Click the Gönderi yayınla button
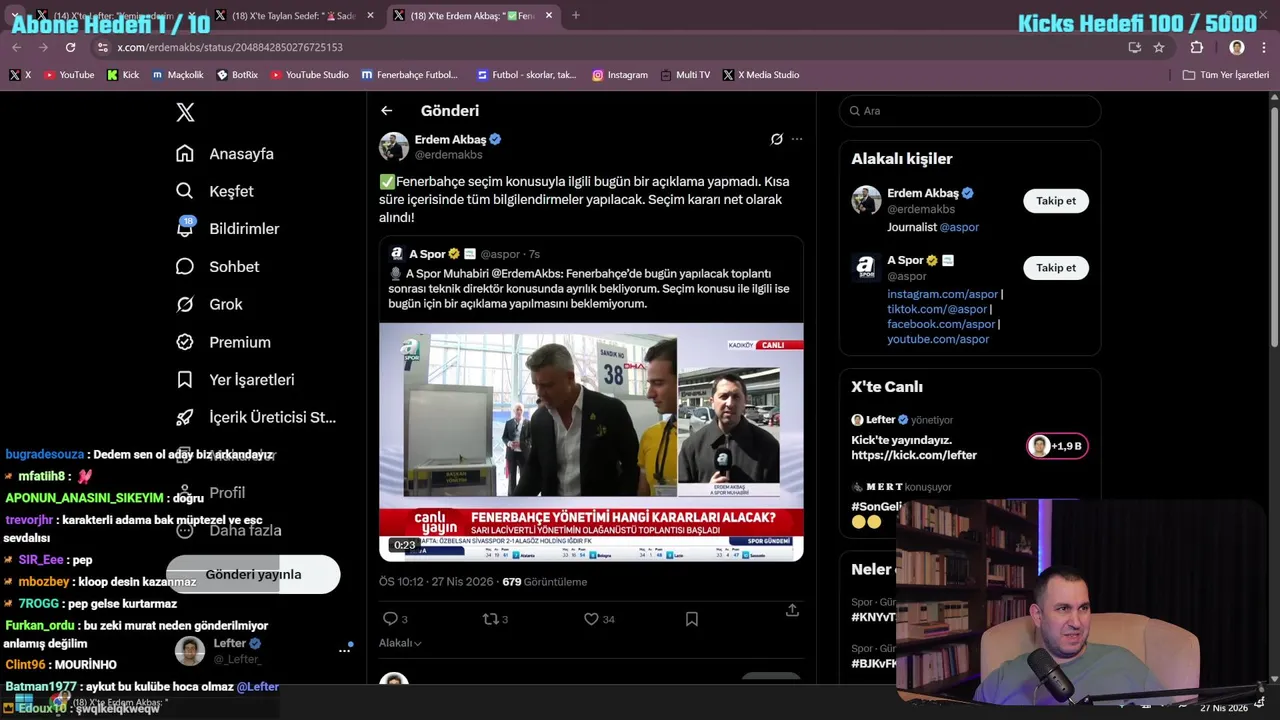Screen dimensions: 1280x720 click(x=253, y=574)
